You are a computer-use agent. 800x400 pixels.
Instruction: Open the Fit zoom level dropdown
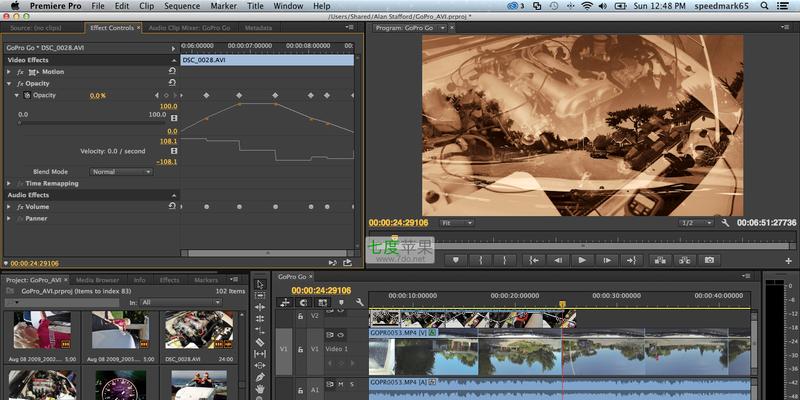point(457,223)
